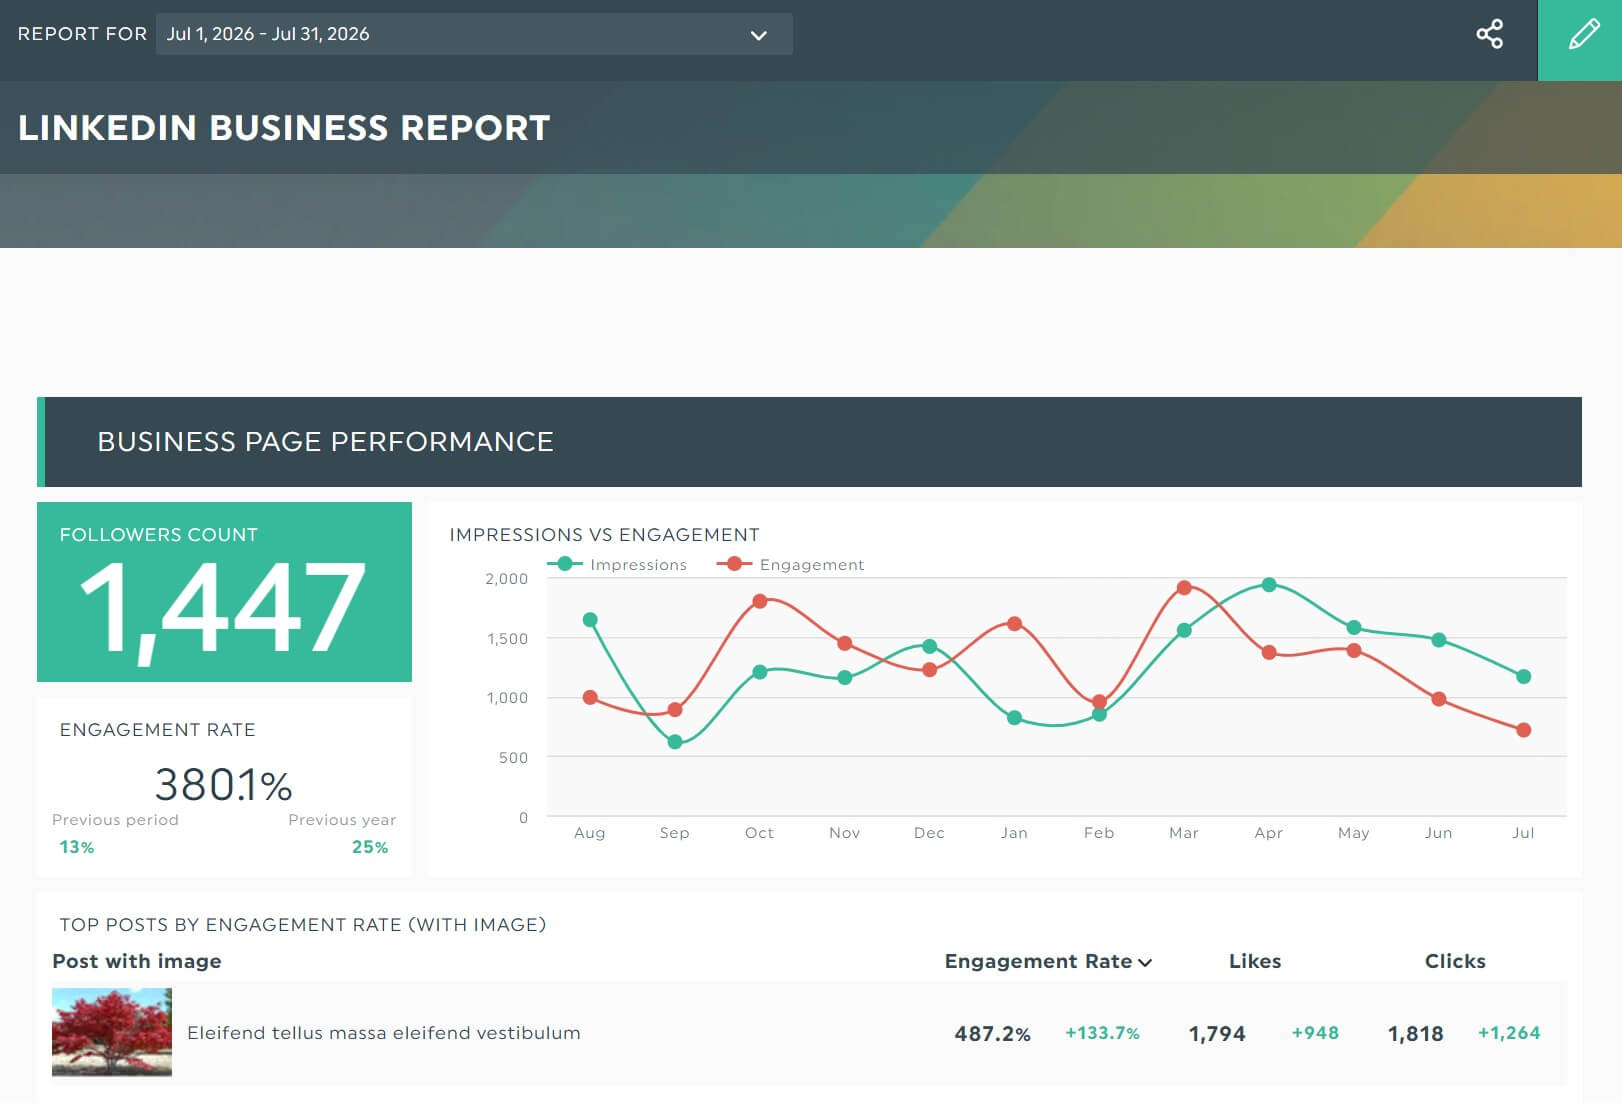Select the Impressions data point for Sep

(675, 742)
